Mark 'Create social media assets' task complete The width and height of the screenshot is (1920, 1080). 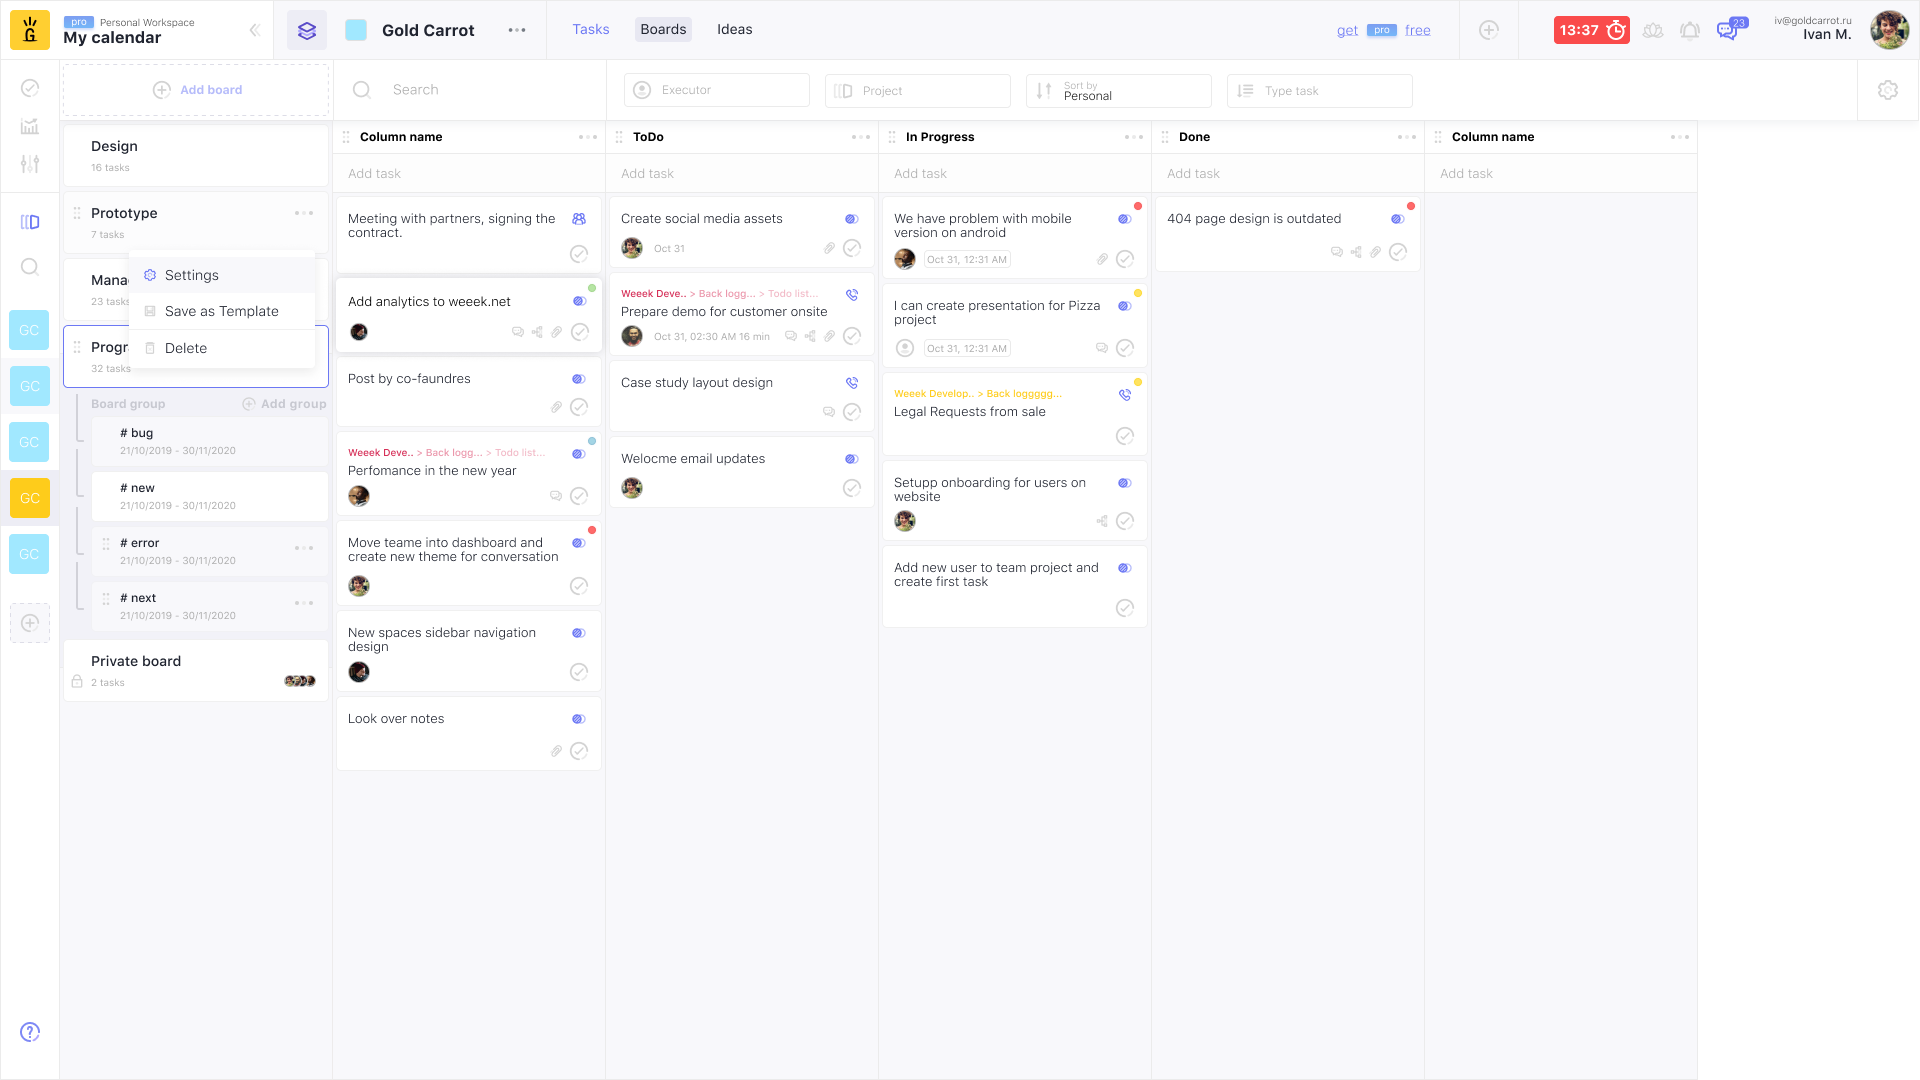(x=852, y=248)
